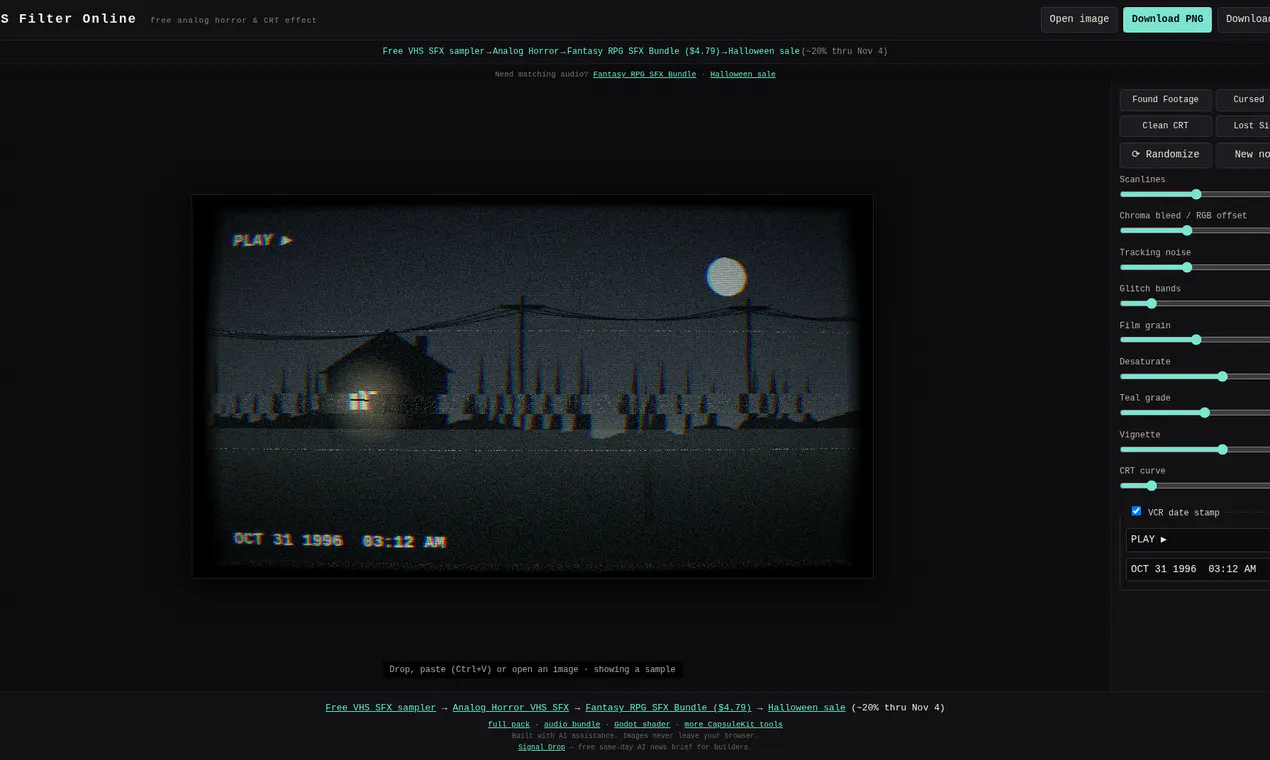Open 'more CapsuleKit tools' footer link
This screenshot has height=760, width=1270.
click(733, 724)
